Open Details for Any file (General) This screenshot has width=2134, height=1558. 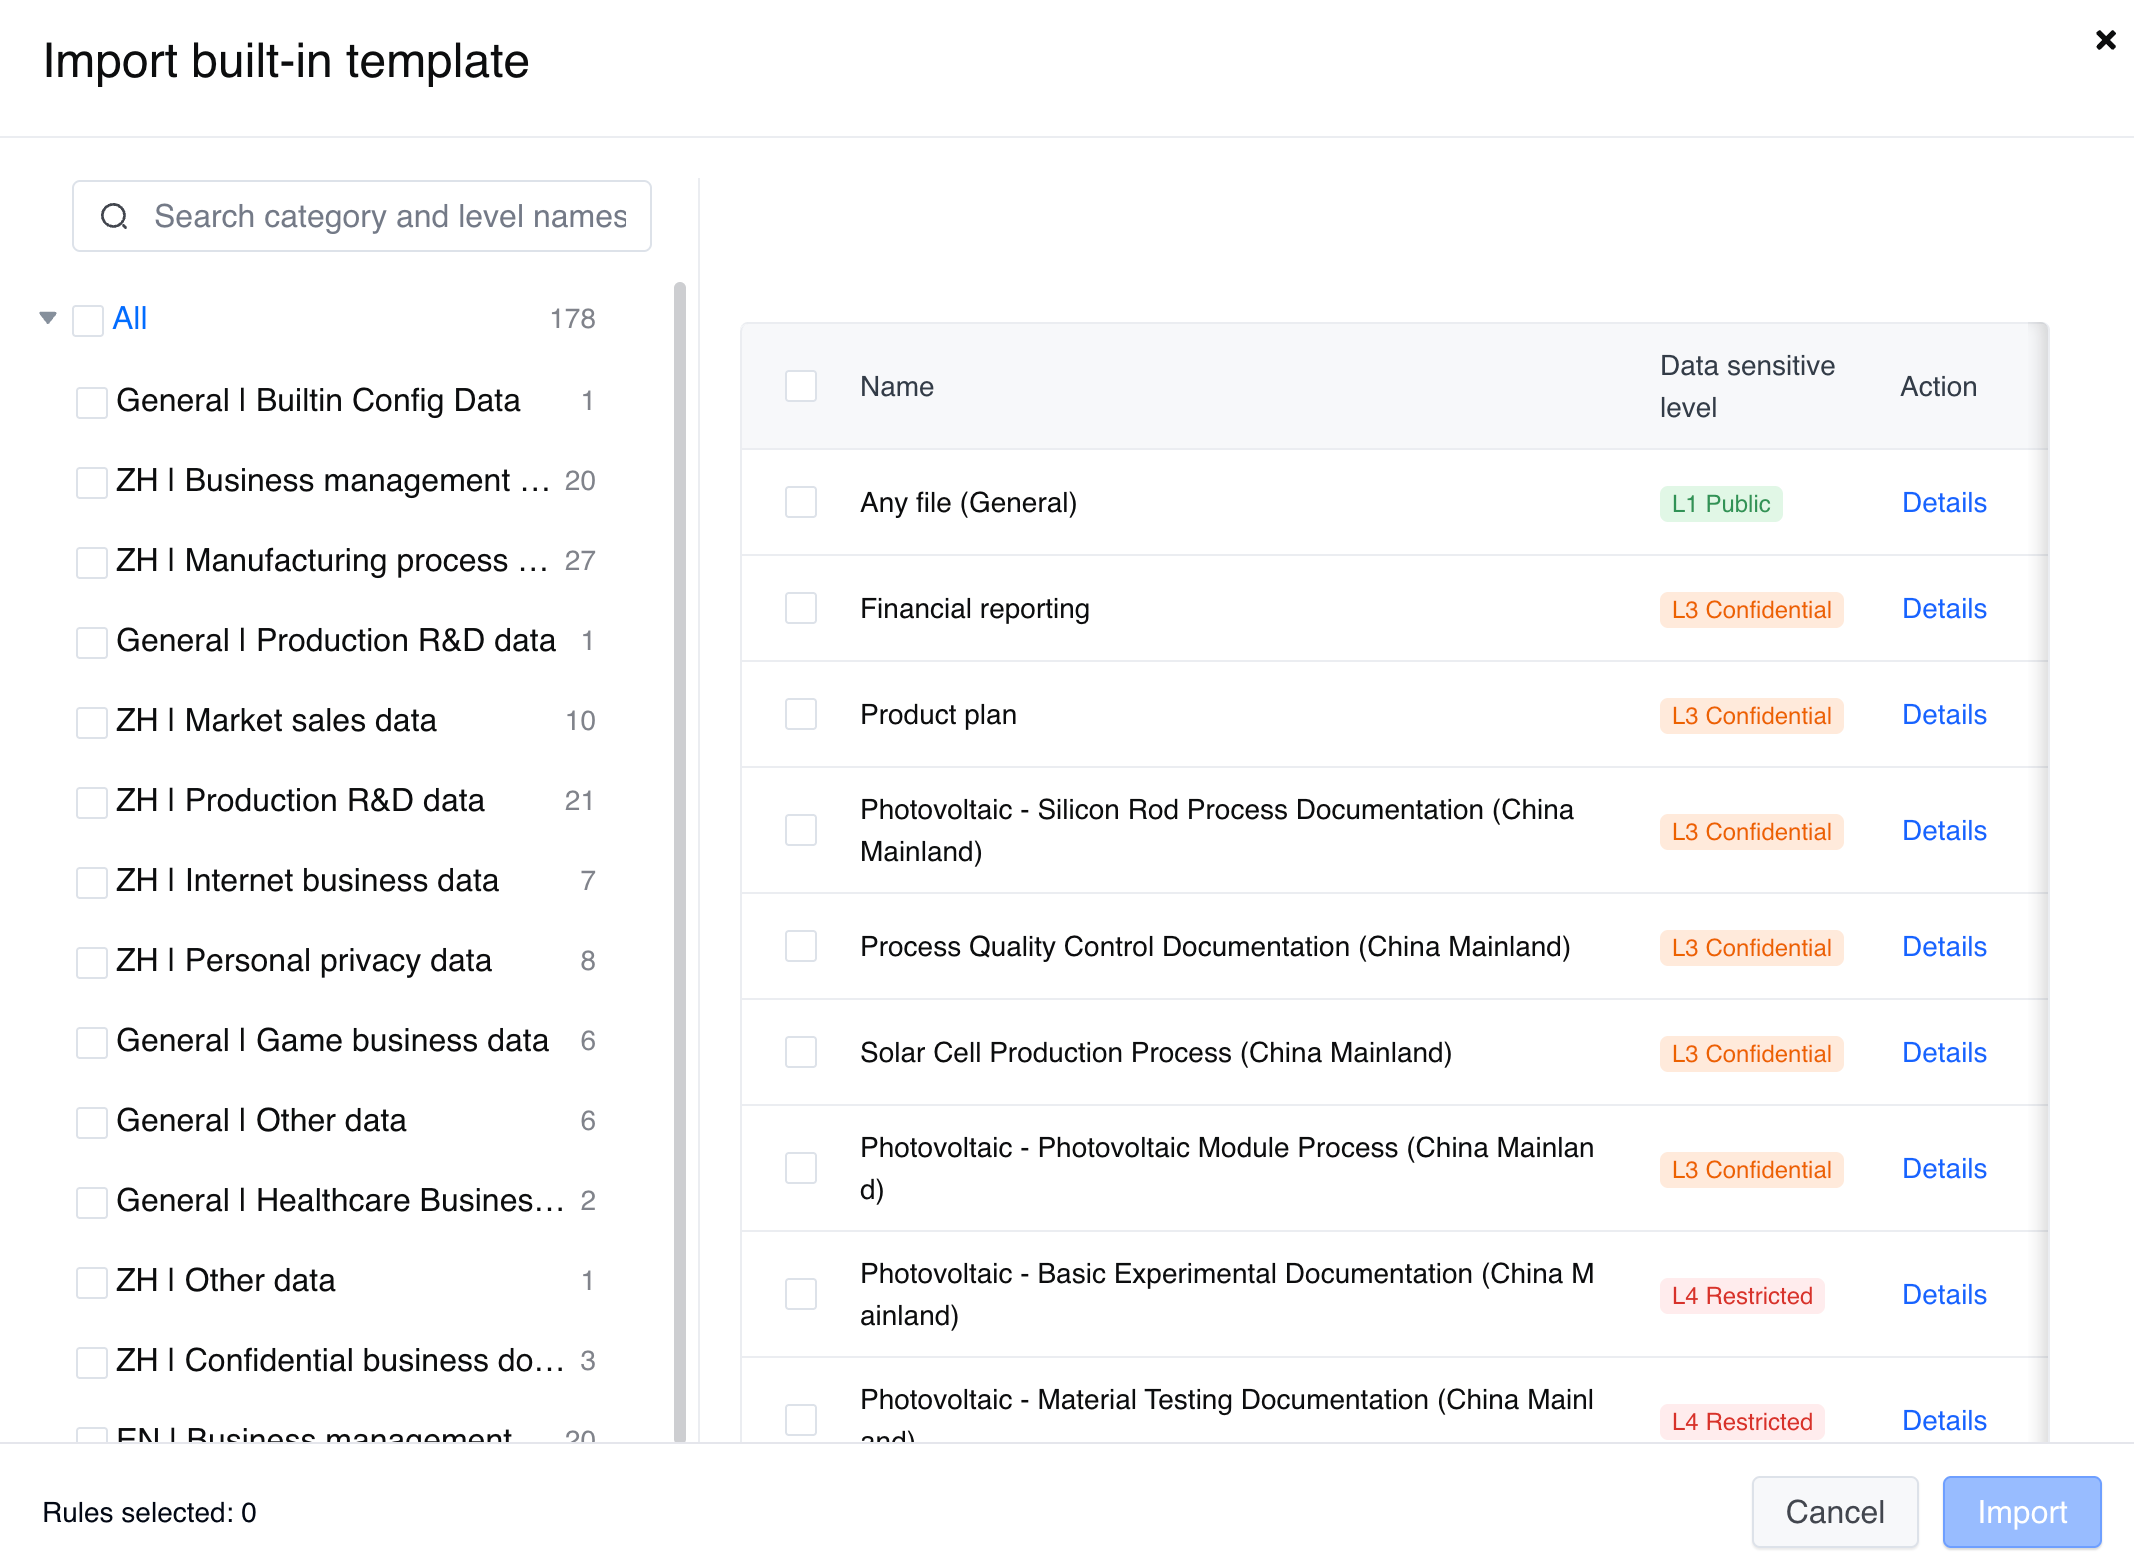1943,502
